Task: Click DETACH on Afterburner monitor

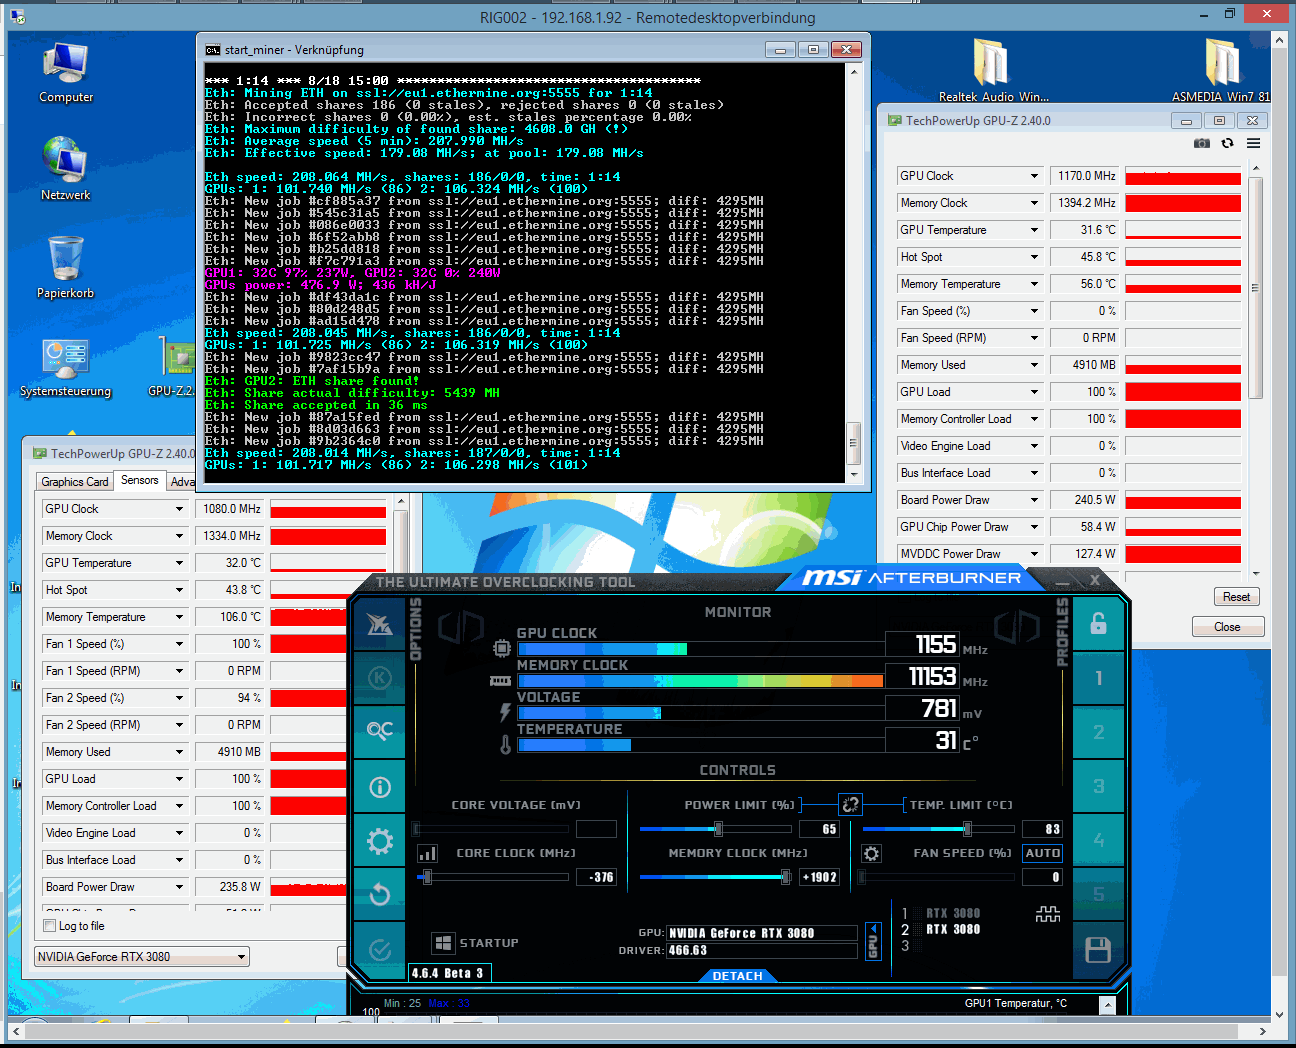Action: [x=738, y=976]
